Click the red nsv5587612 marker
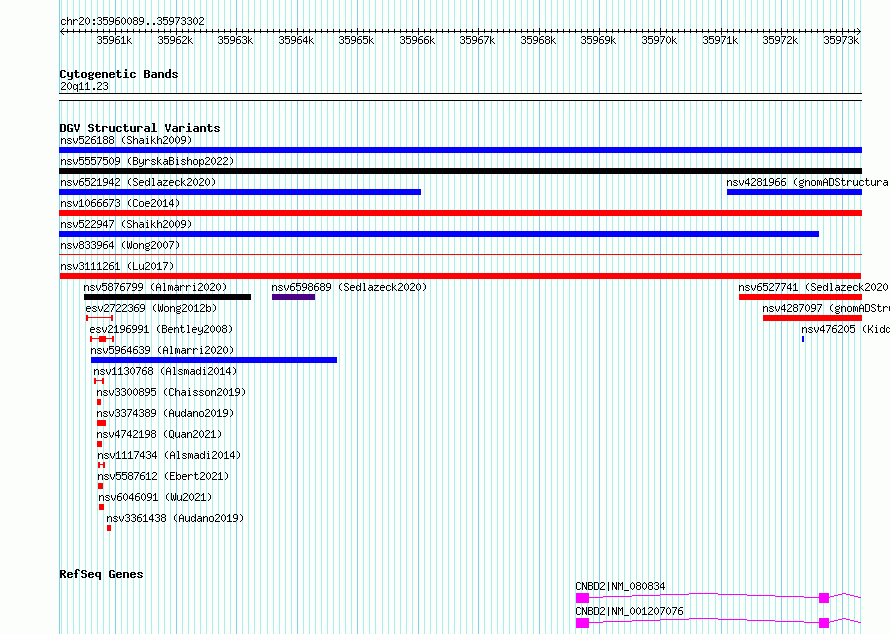 click(100, 486)
